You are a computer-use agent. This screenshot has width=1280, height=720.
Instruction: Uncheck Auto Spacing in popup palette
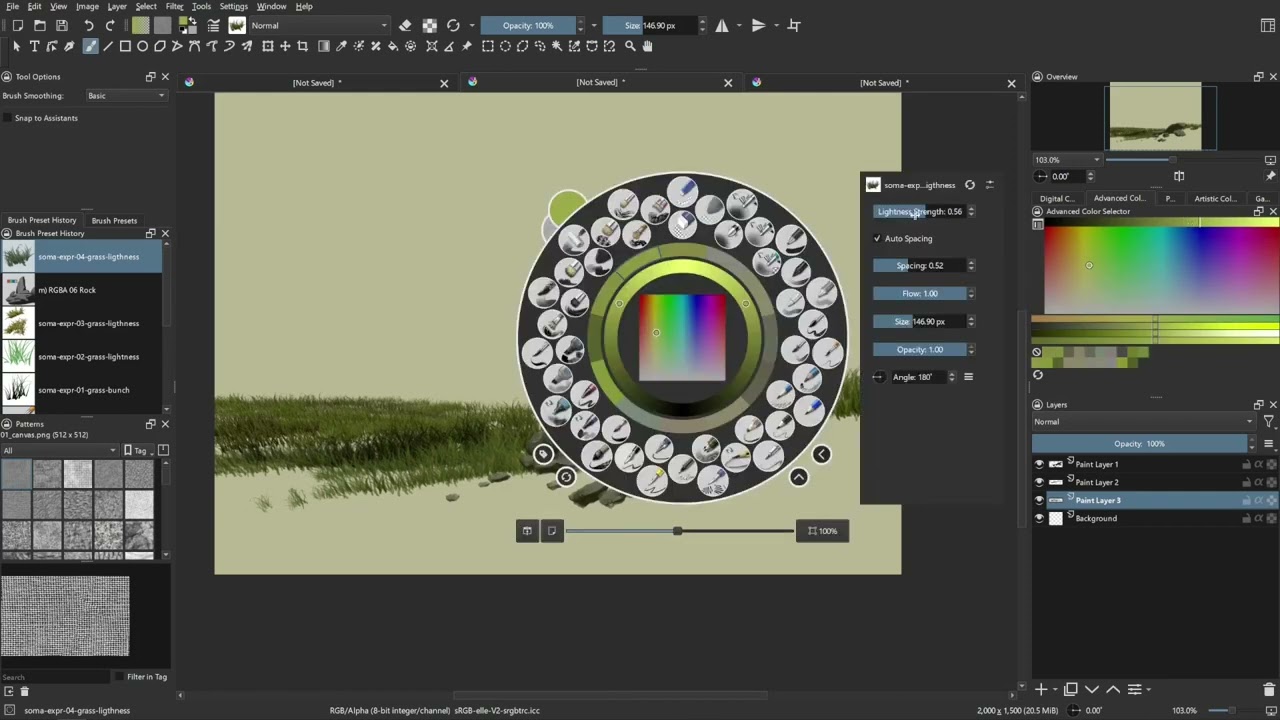click(877, 238)
